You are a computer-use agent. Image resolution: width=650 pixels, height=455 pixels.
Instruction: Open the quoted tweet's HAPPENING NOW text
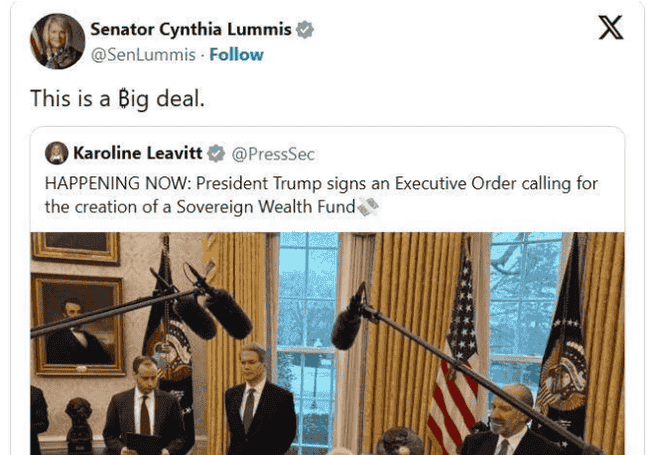321,195
